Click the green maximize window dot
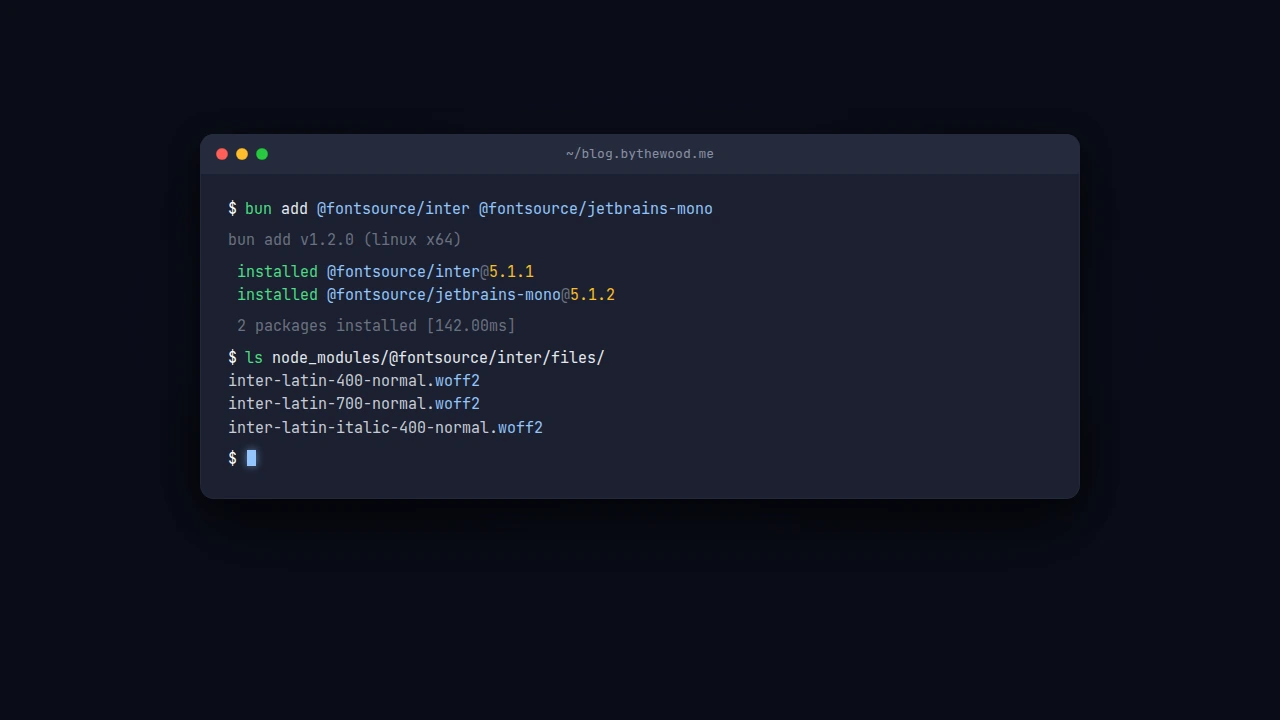 [262, 154]
